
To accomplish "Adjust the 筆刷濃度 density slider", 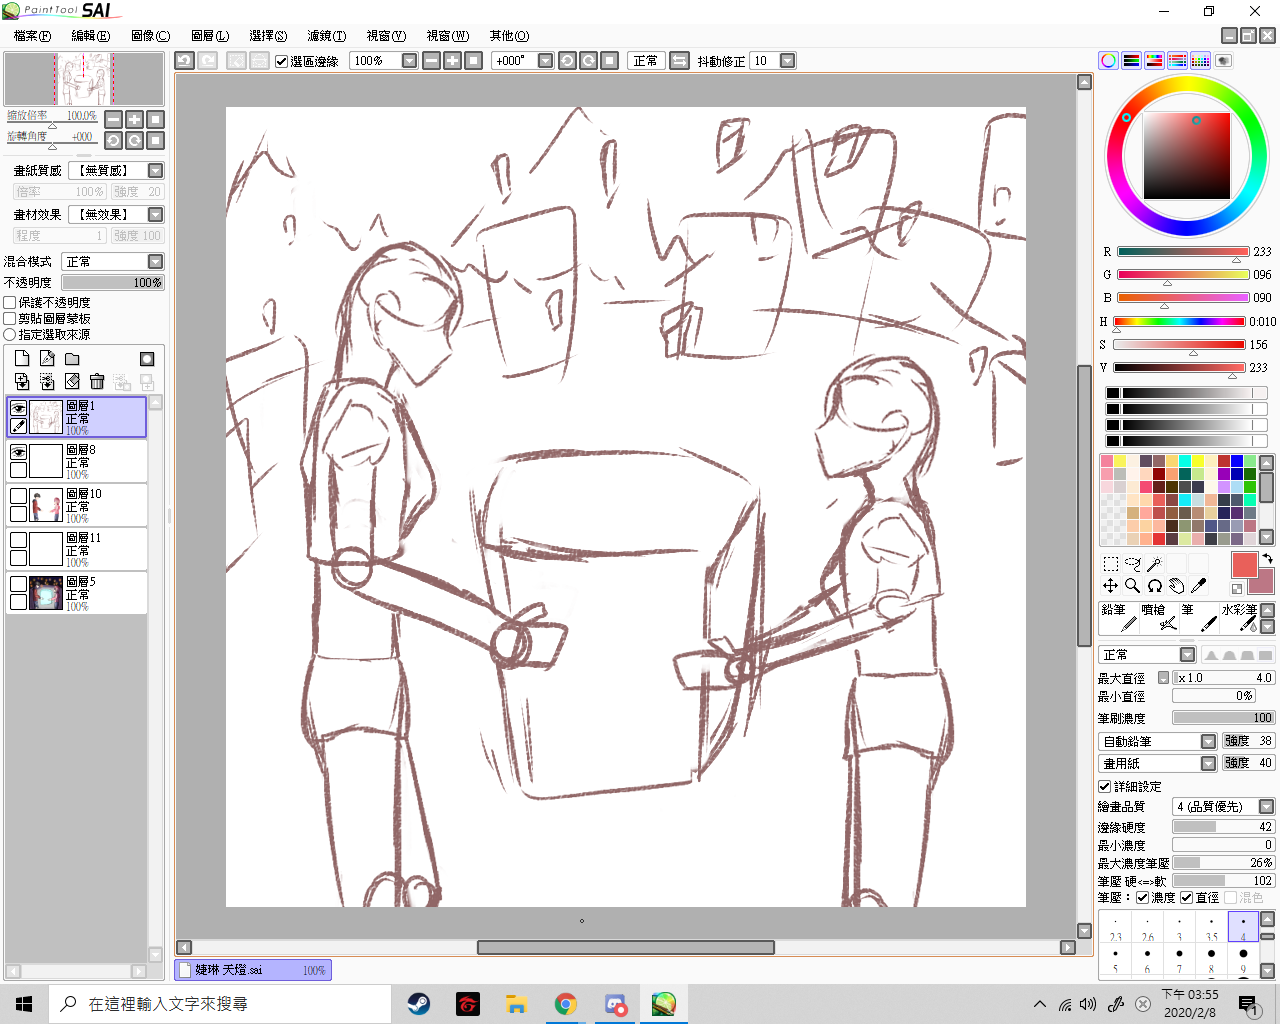I will (x=1223, y=718).
